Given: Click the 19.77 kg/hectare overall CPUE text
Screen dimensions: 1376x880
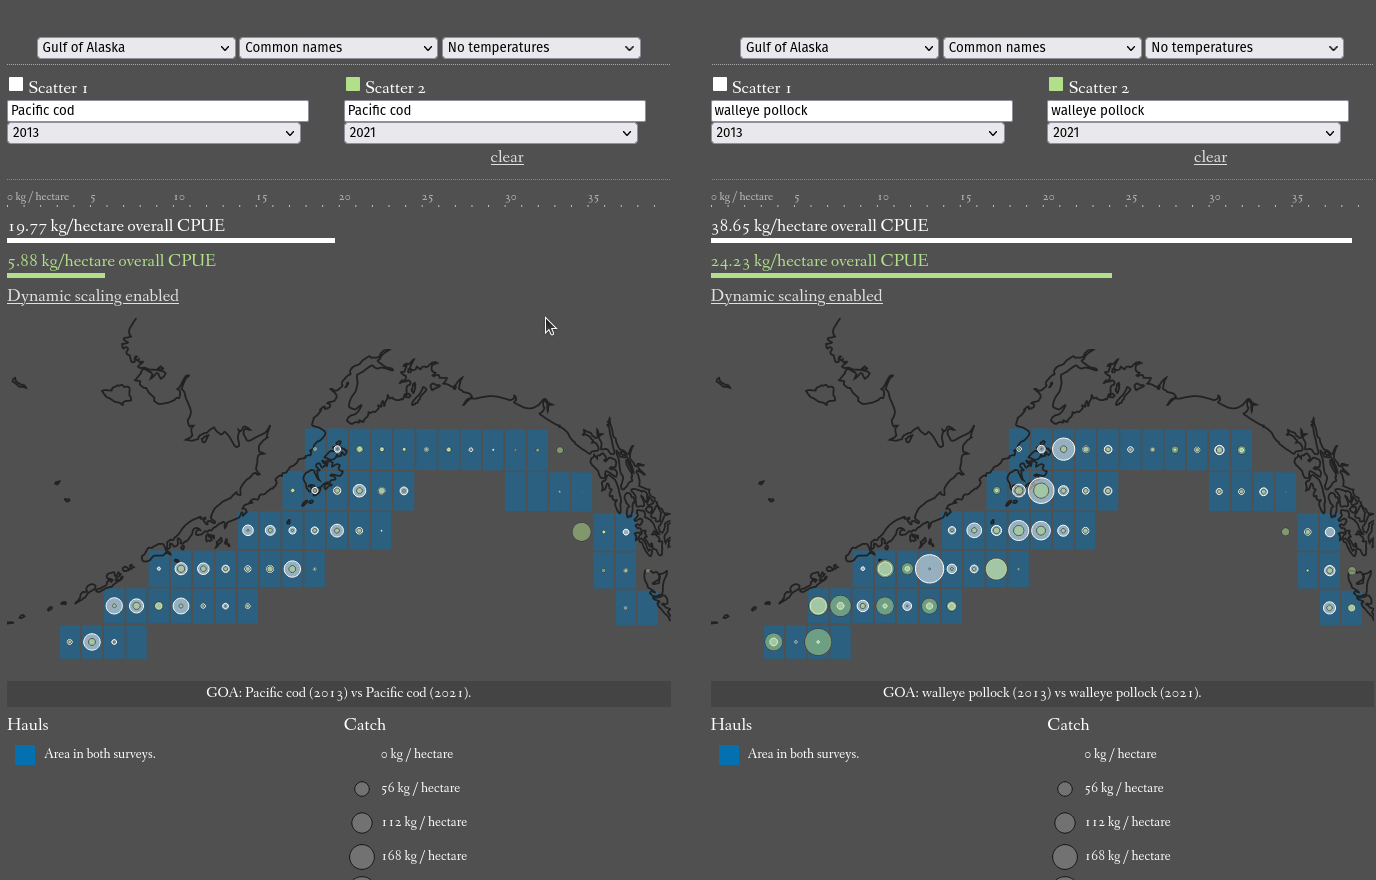Looking at the screenshot, I should 116,226.
